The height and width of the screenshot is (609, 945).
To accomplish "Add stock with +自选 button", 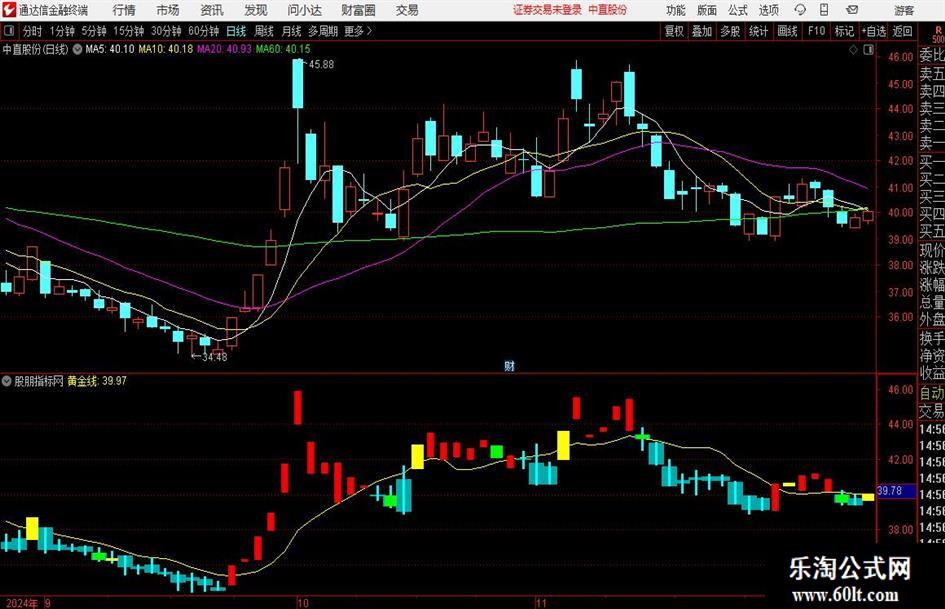I will pos(873,31).
